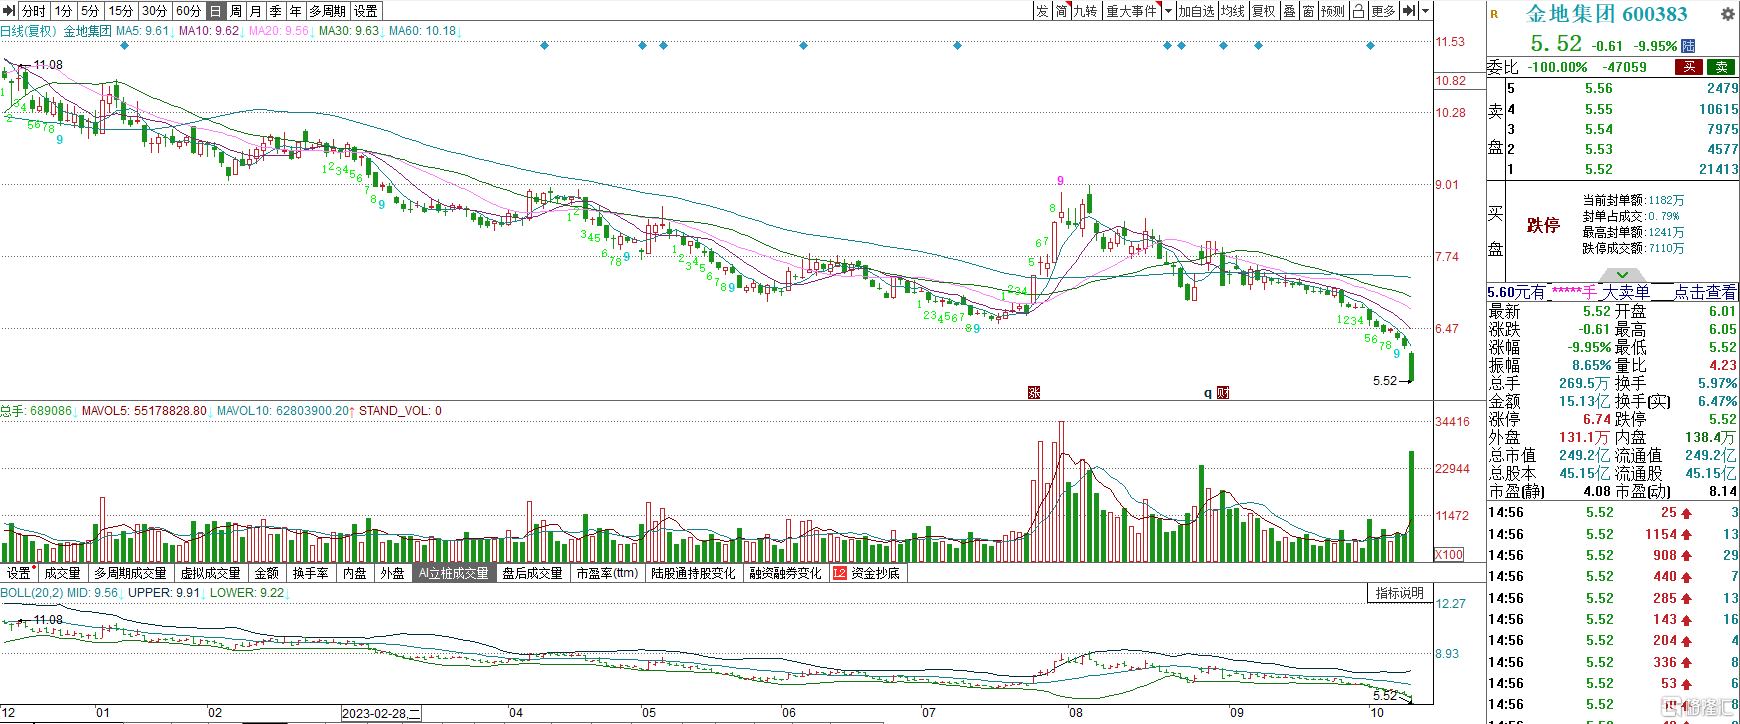This screenshot has width=1740, height=724.
Task: Select the 虚拟成交量 indicator tab
Action: 210,573
